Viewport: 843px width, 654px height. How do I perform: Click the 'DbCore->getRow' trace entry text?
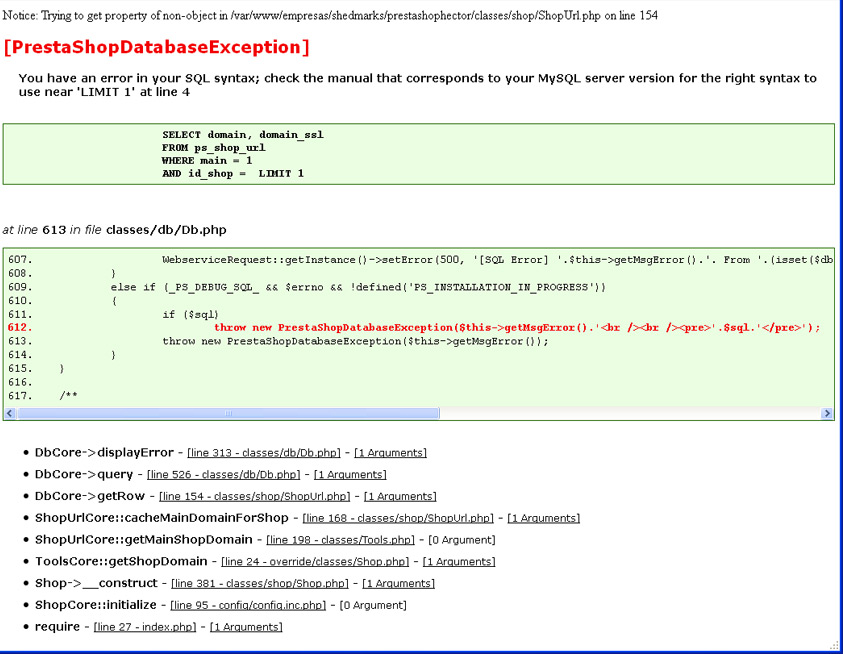[90, 496]
